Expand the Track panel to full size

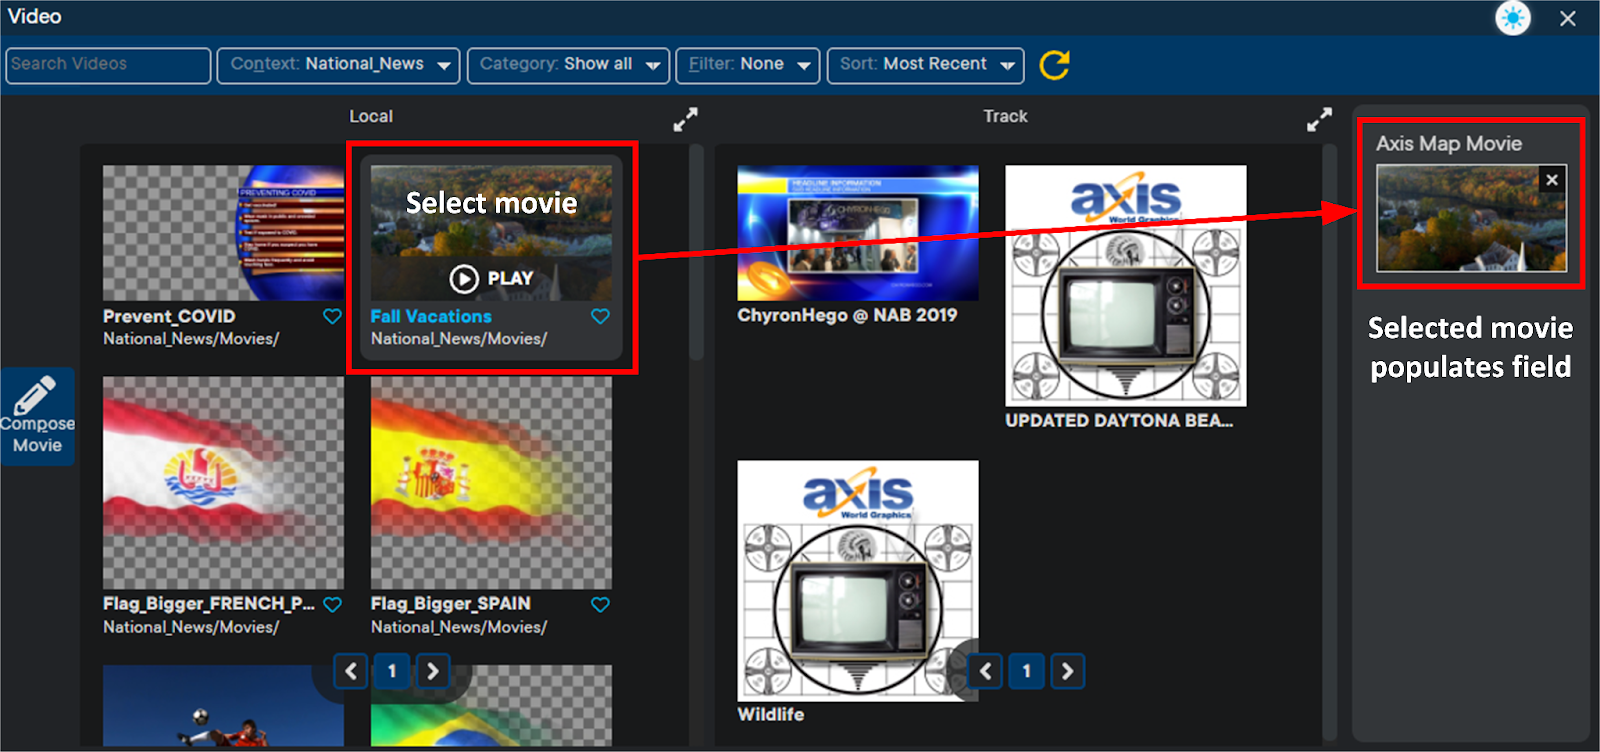click(1319, 120)
